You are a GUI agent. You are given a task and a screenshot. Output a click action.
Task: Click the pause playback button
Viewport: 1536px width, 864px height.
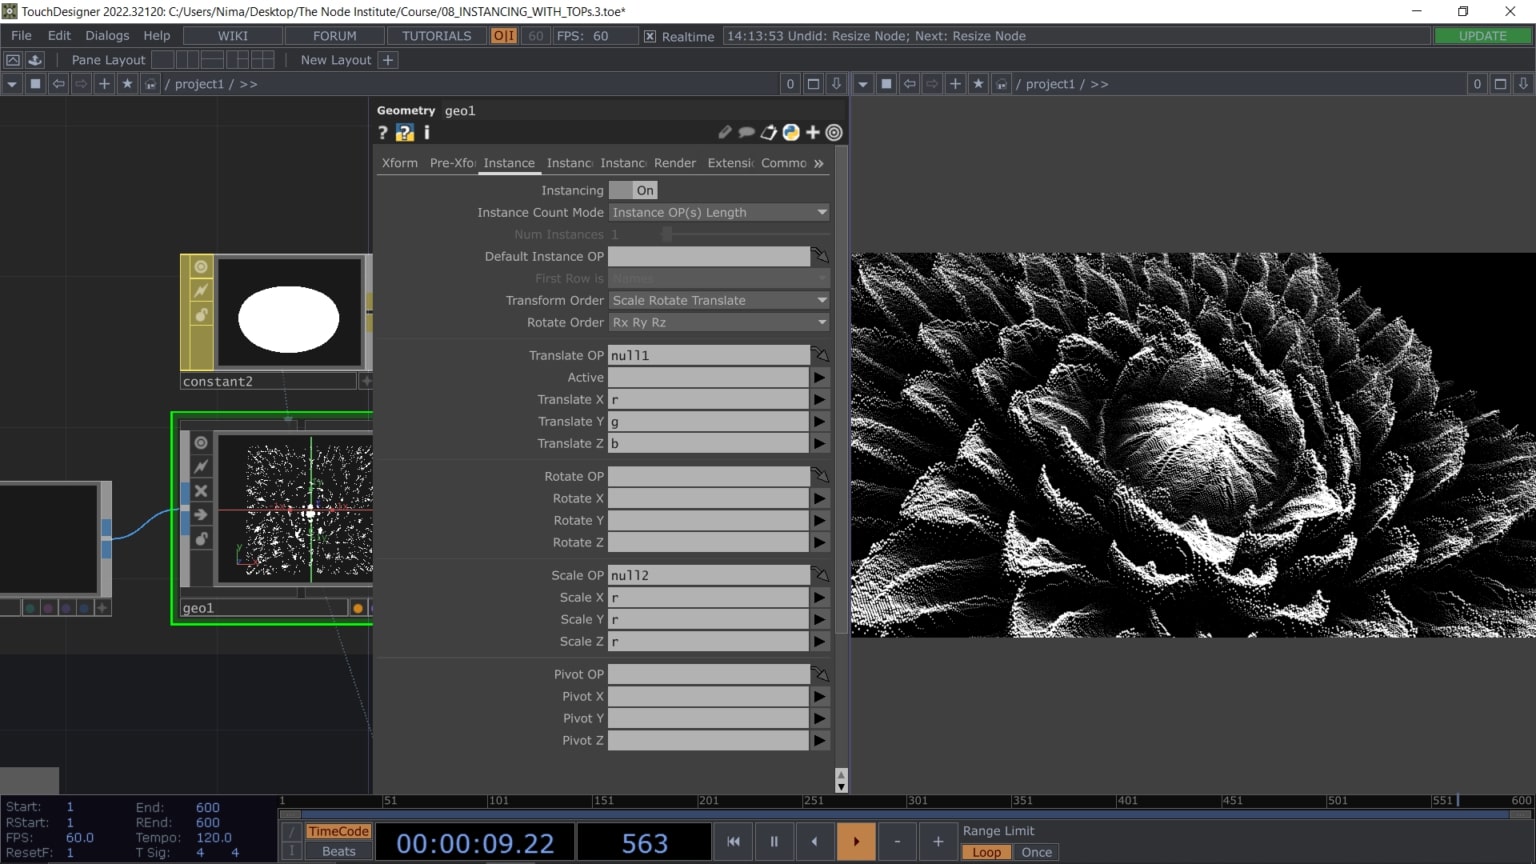click(774, 841)
